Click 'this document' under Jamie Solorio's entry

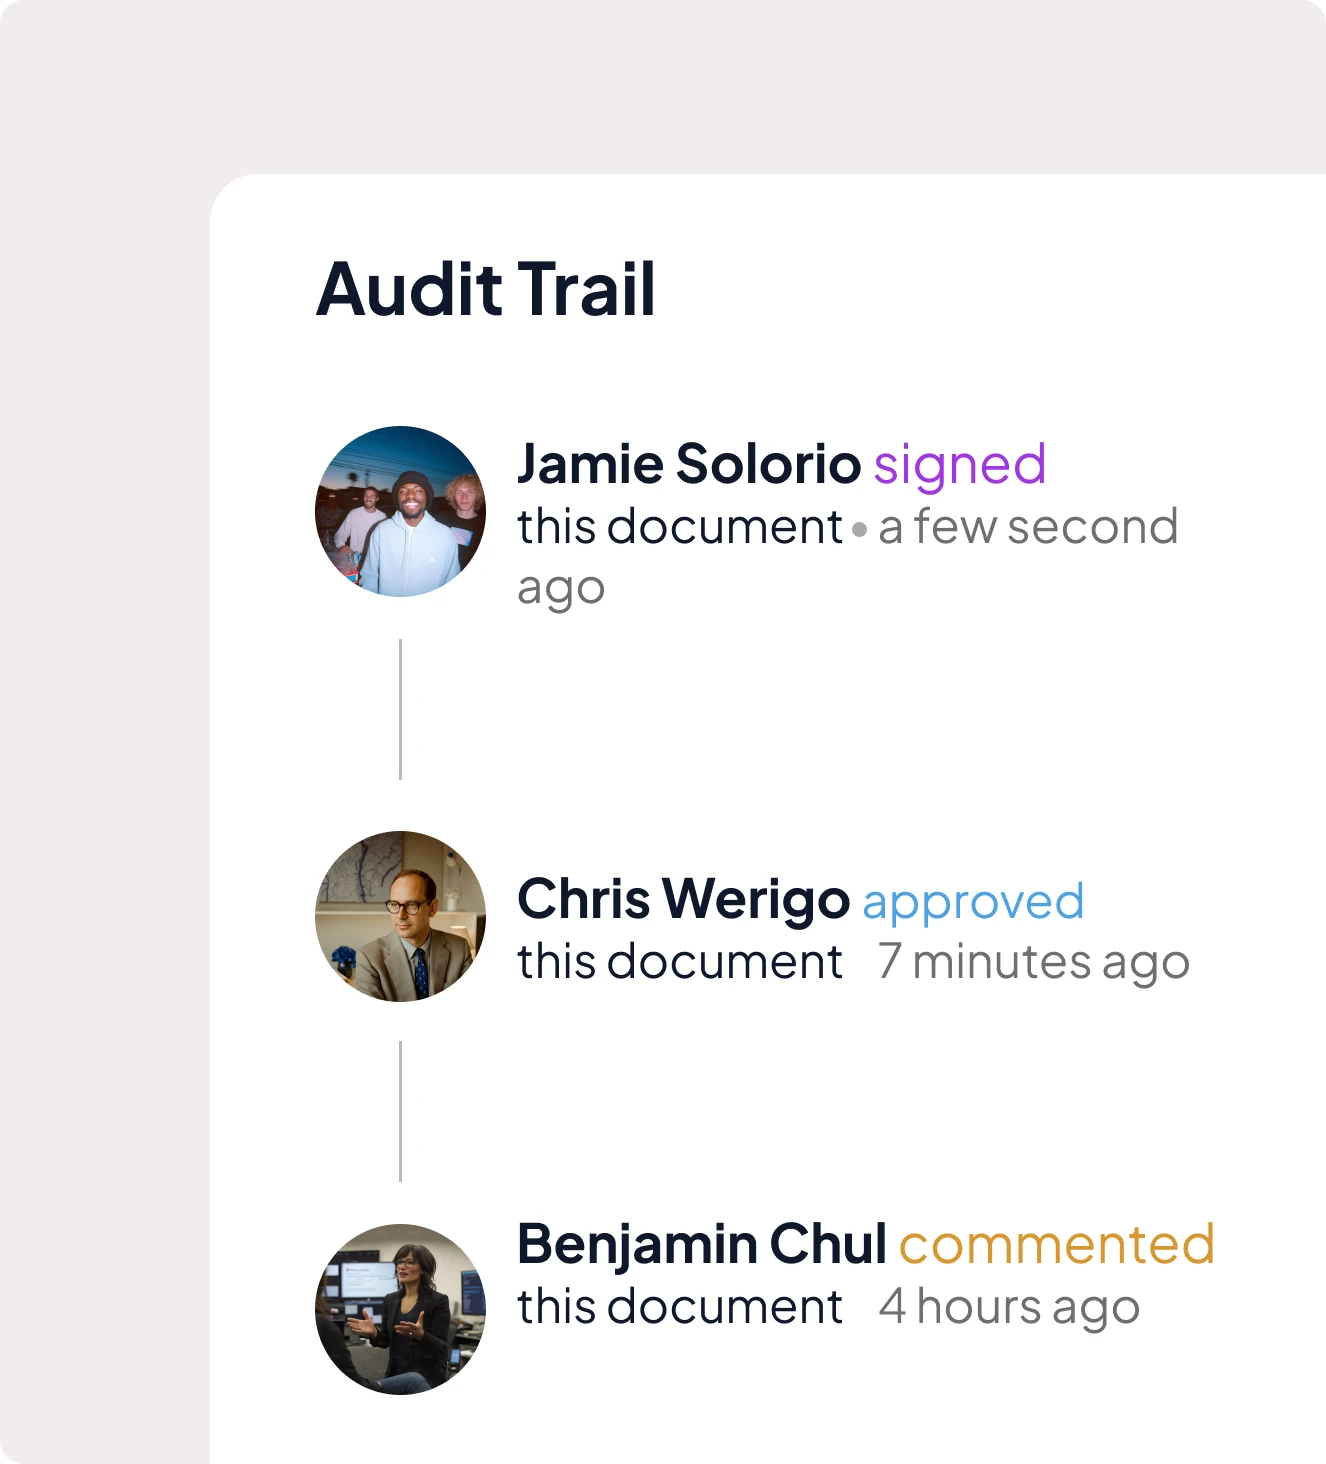coord(678,527)
